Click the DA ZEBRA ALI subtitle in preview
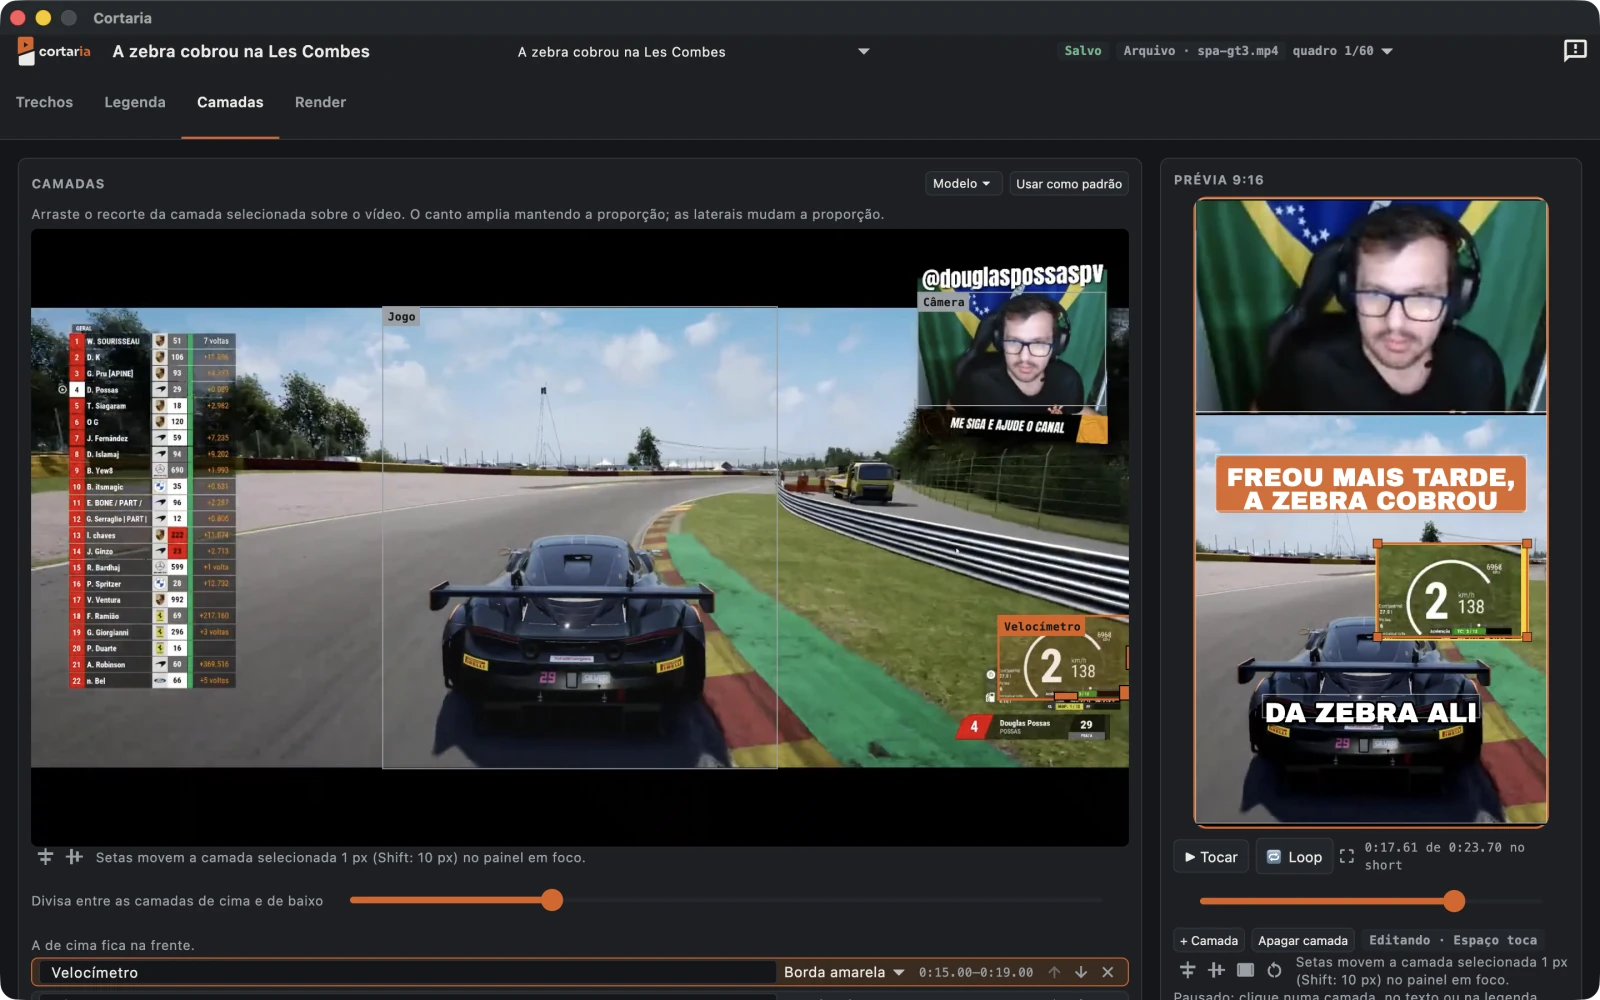 pyautogui.click(x=1371, y=713)
